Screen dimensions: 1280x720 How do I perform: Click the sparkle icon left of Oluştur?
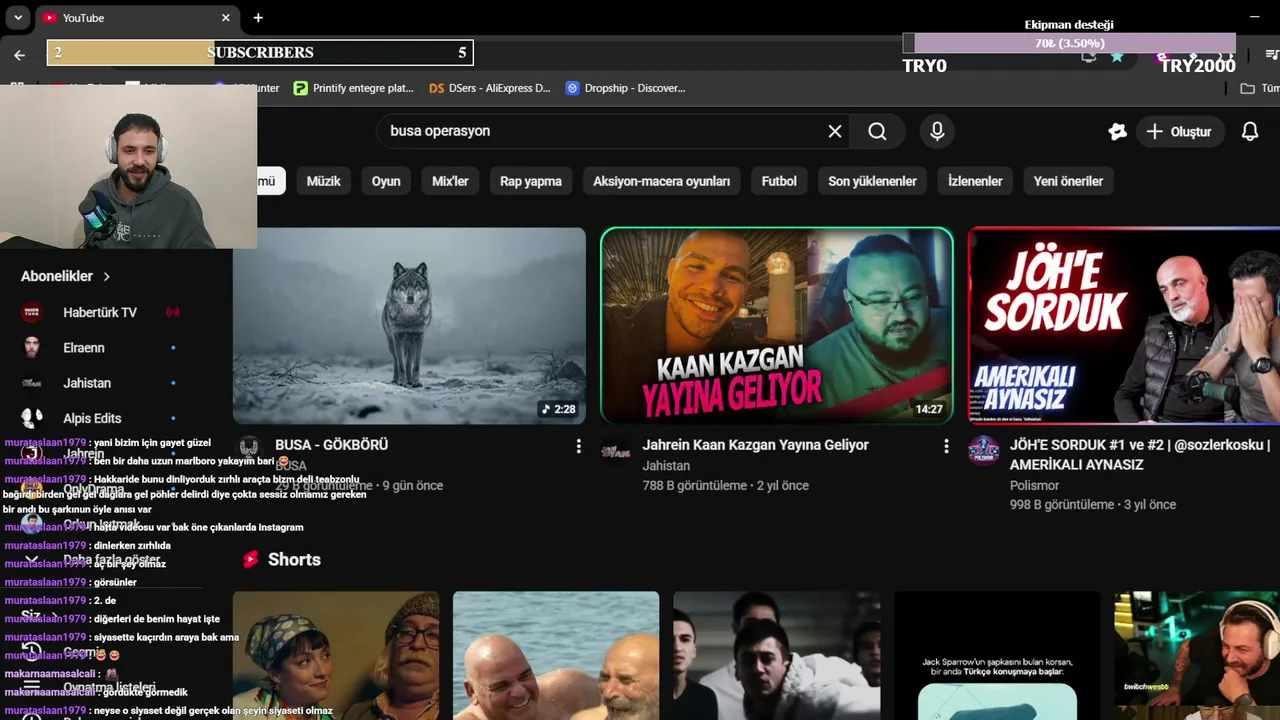[x=1117, y=131]
